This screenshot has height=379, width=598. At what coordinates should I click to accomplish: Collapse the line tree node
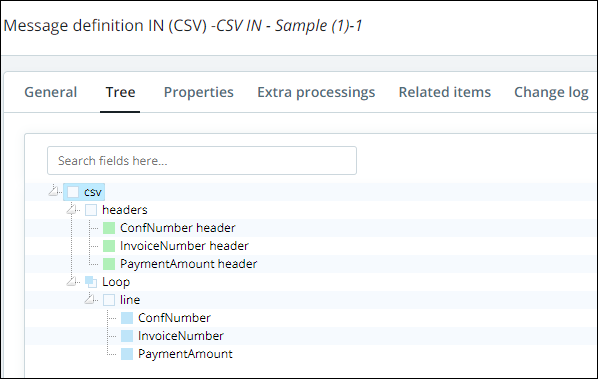coord(89,299)
